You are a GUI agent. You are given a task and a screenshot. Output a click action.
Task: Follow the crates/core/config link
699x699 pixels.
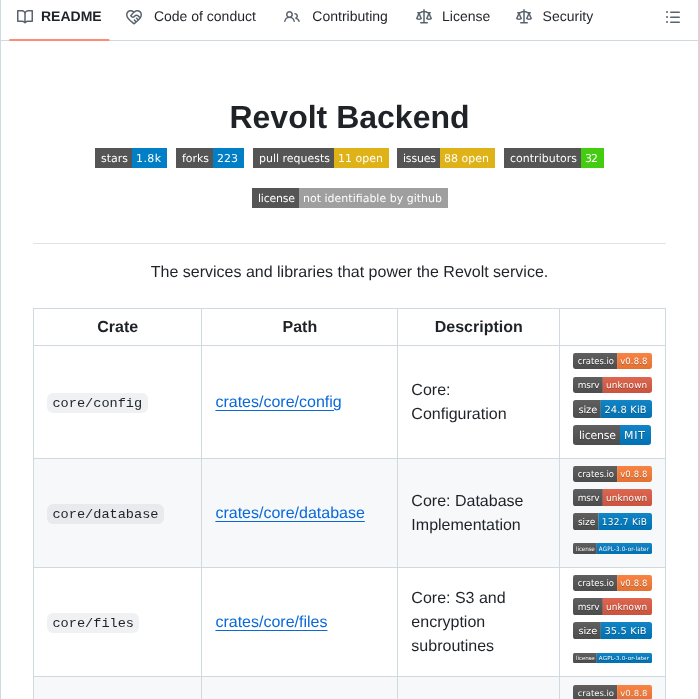[x=279, y=402]
